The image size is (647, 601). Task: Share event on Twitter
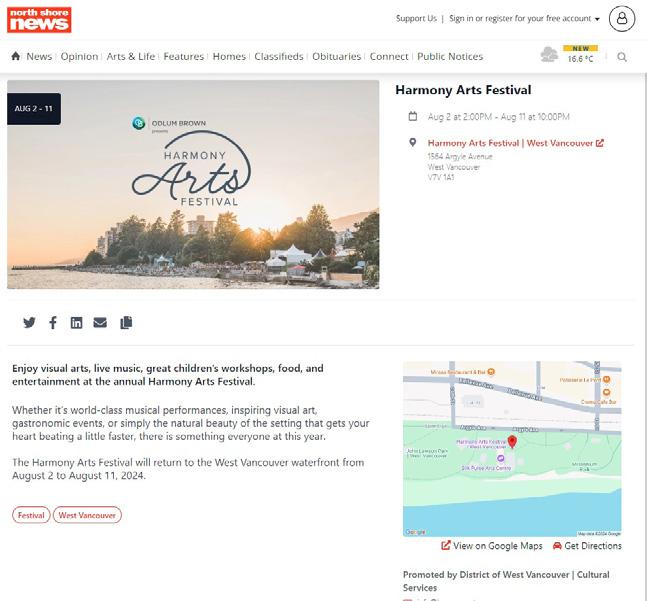tap(29, 323)
